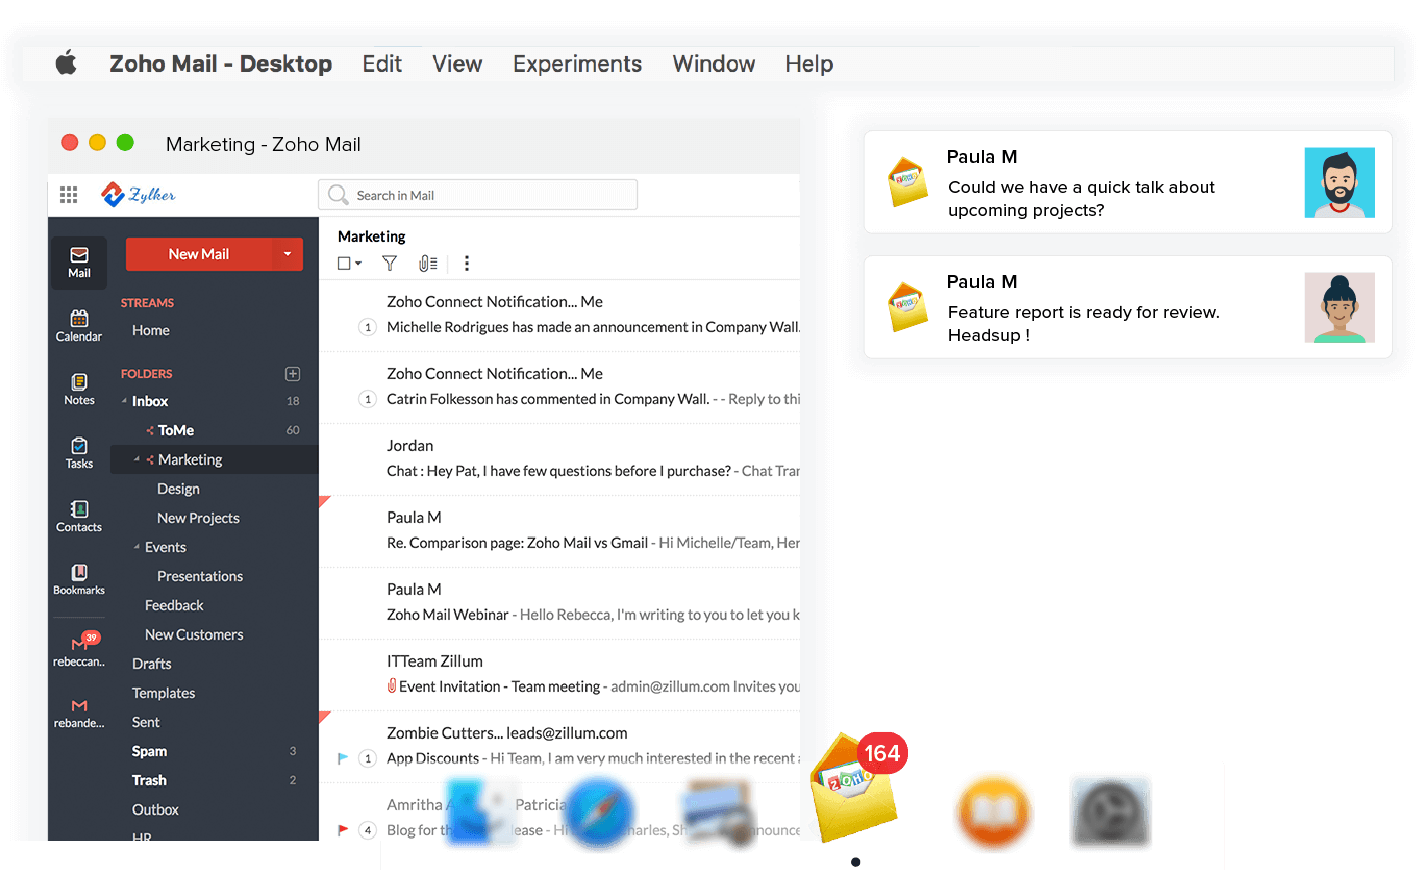Screen dimensions: 1419x870
Task: Open the Drafts folder
Action: (152, 664)
